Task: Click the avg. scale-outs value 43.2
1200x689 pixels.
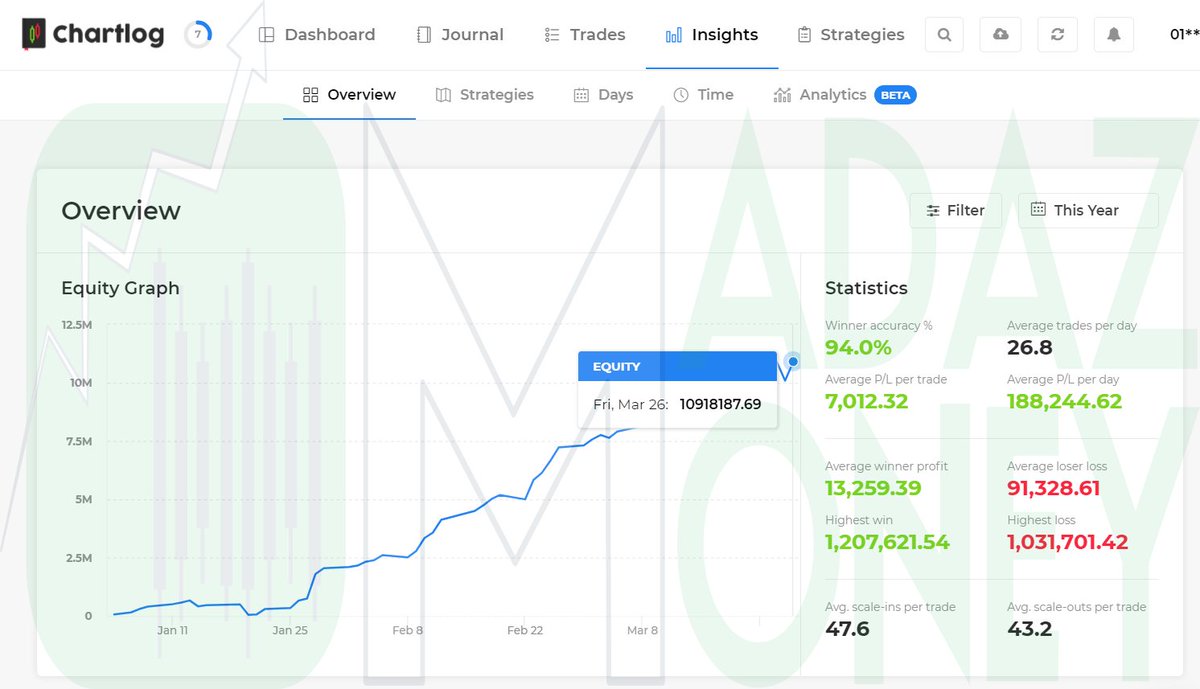Action: [x=1029, y=629]
